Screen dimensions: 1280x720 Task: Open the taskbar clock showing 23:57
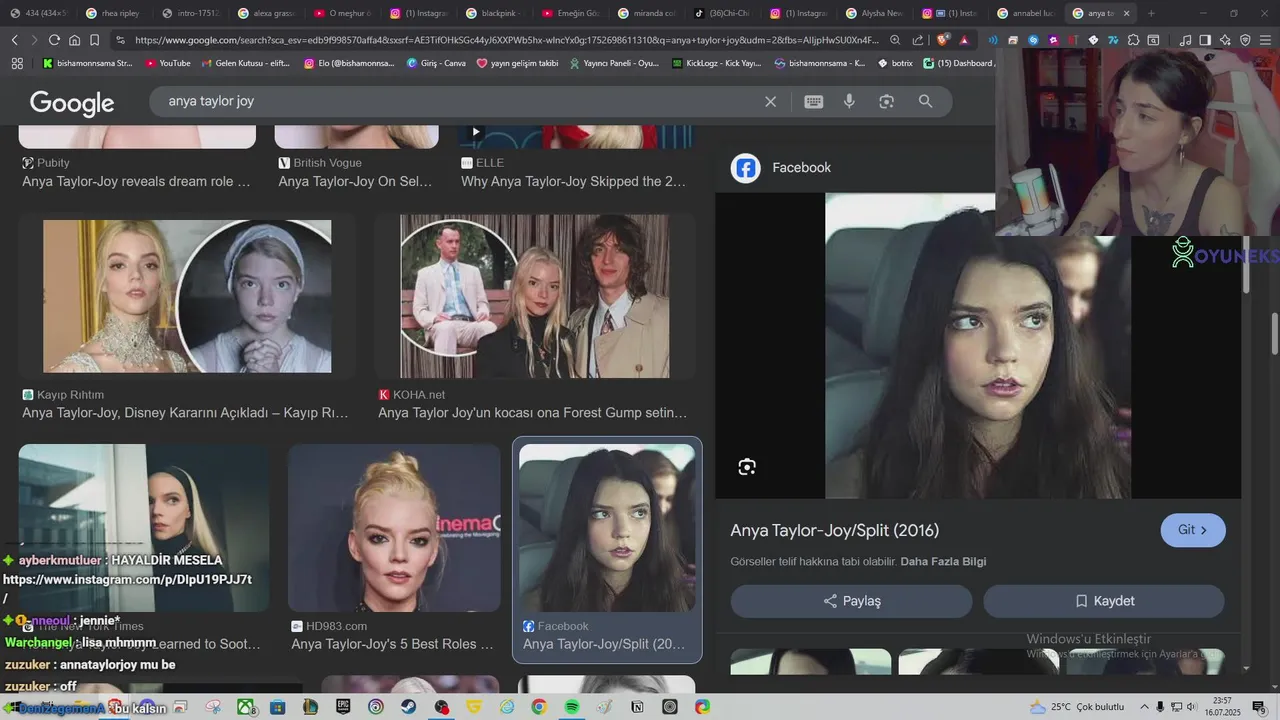(x=1222, y=707)
